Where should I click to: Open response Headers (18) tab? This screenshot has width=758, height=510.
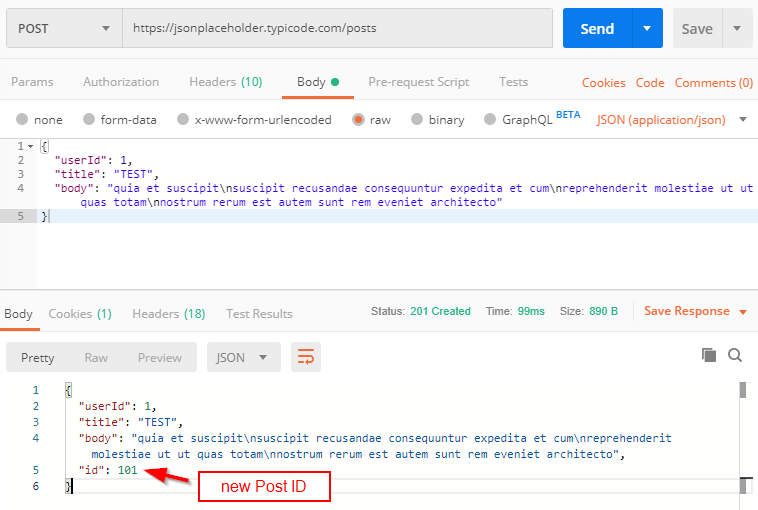tap(169, 314)
